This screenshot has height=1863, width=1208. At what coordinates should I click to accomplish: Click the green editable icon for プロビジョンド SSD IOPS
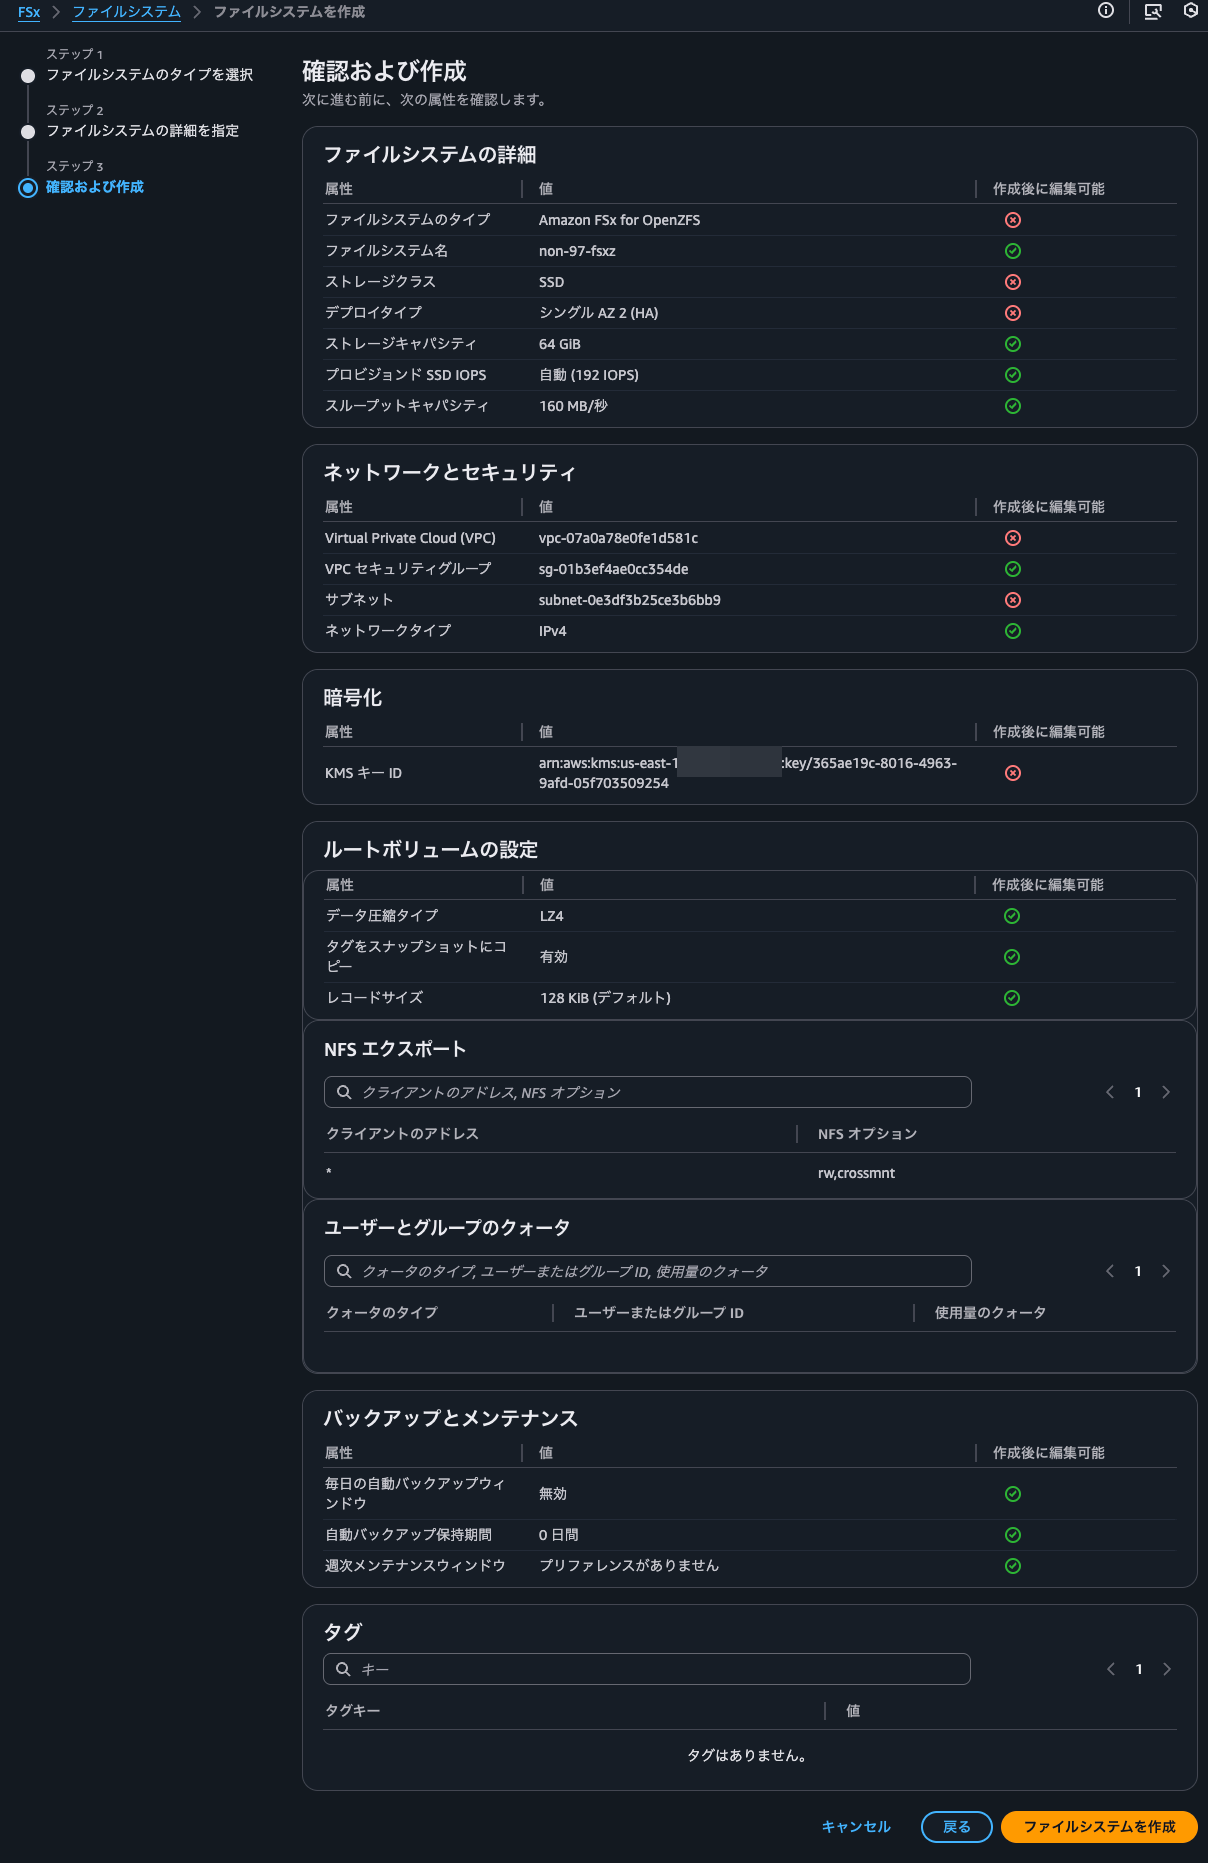1013,375
